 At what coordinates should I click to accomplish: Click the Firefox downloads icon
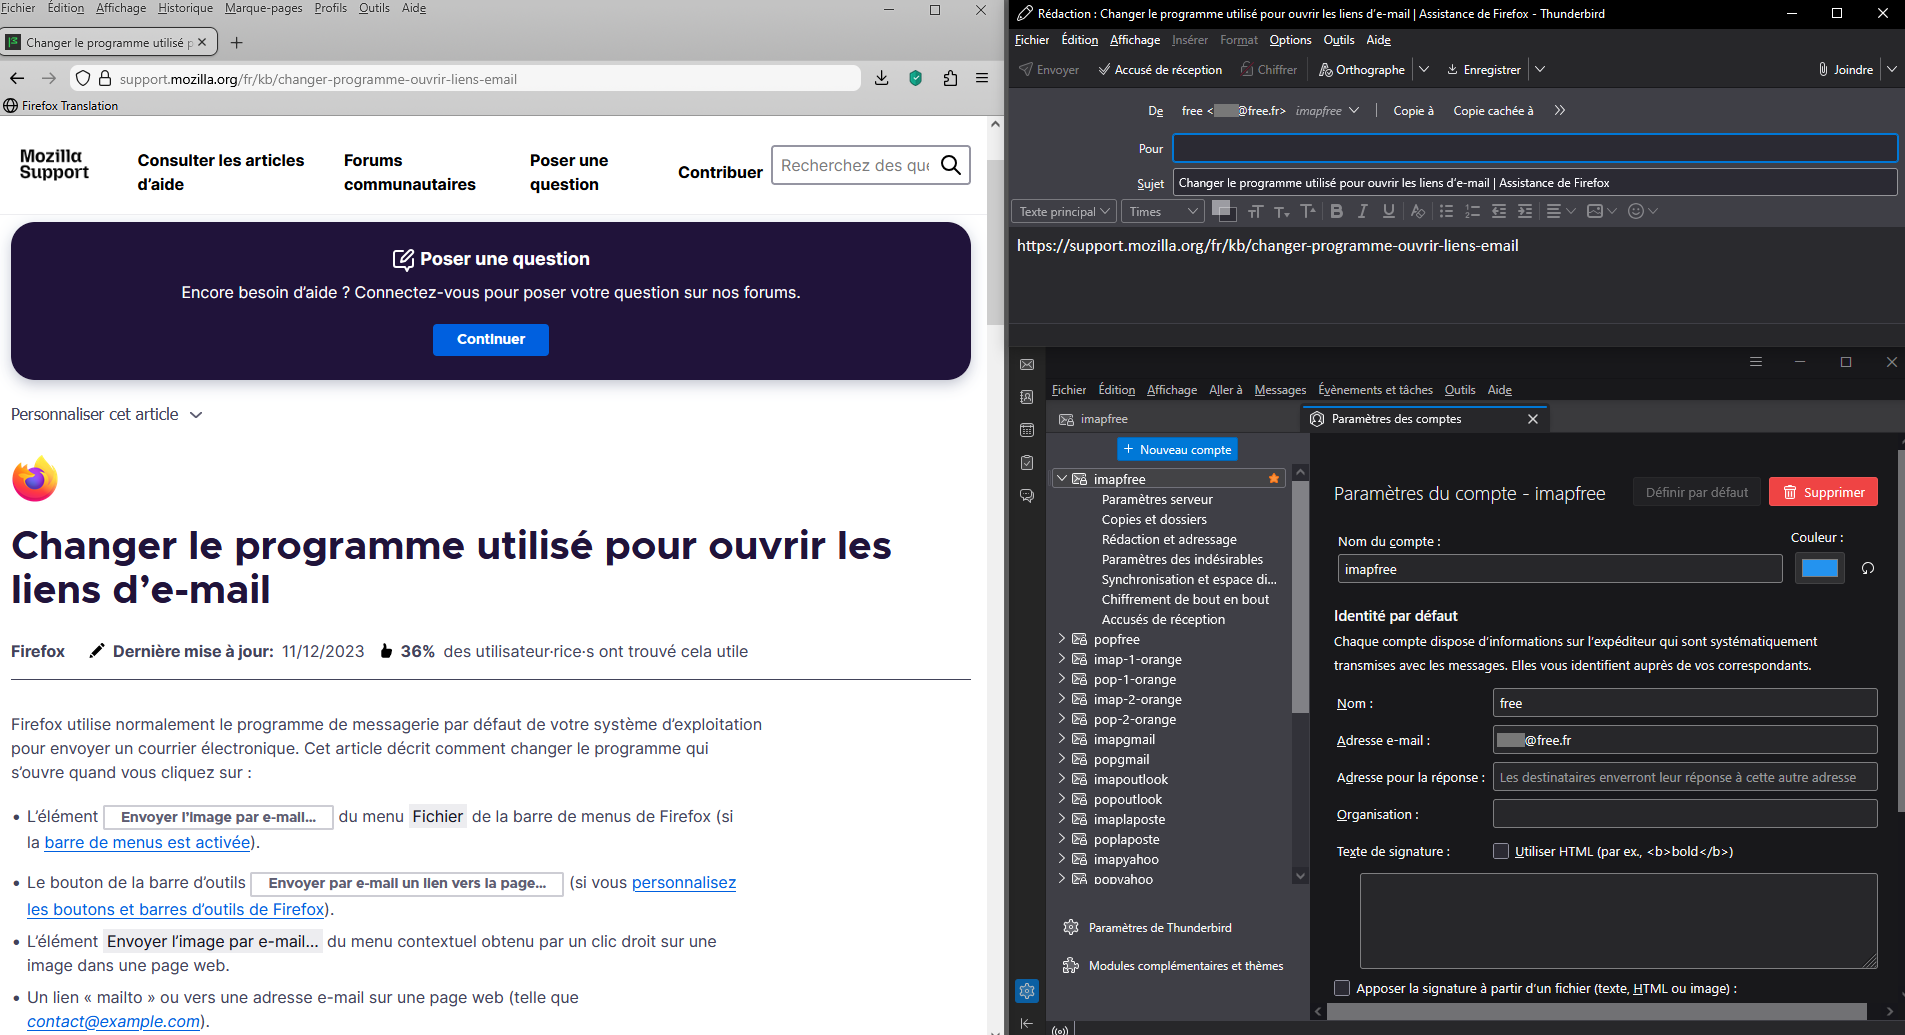pos(881,78)
